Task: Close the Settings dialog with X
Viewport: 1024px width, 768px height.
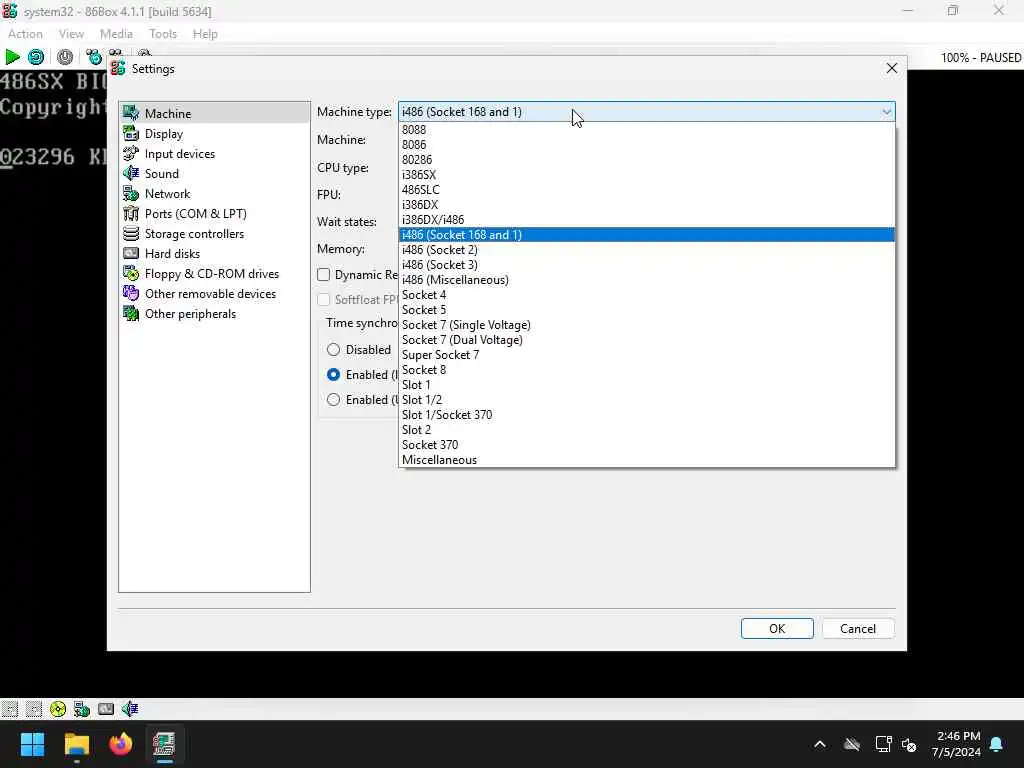Action: click(891, 68)
